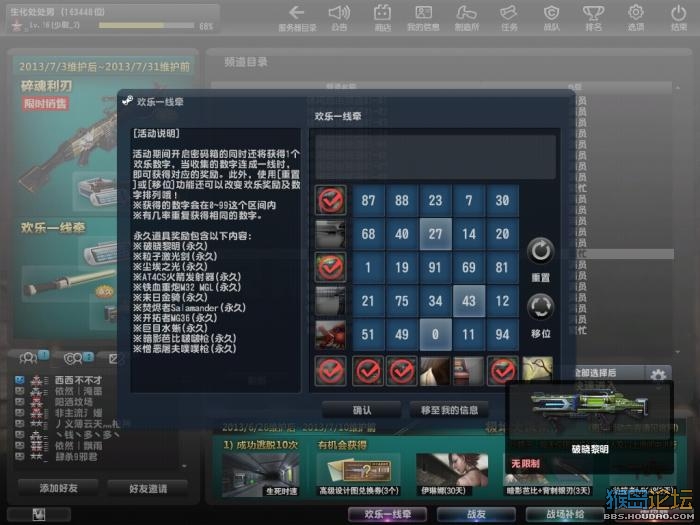Switch to the 欢乐一线牵 bottom tab
Screen dimensions: 700x525
388,514
